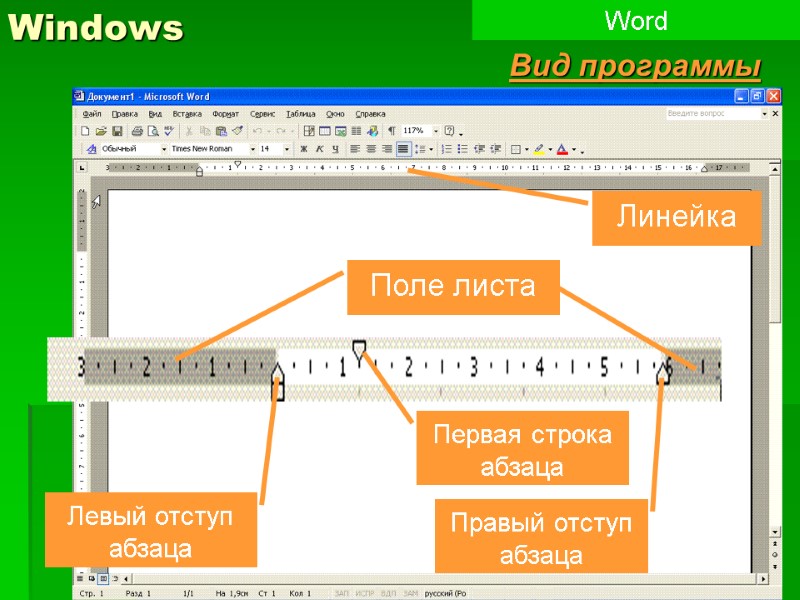
Task: Create a new blank document icon
Action: 85,131
